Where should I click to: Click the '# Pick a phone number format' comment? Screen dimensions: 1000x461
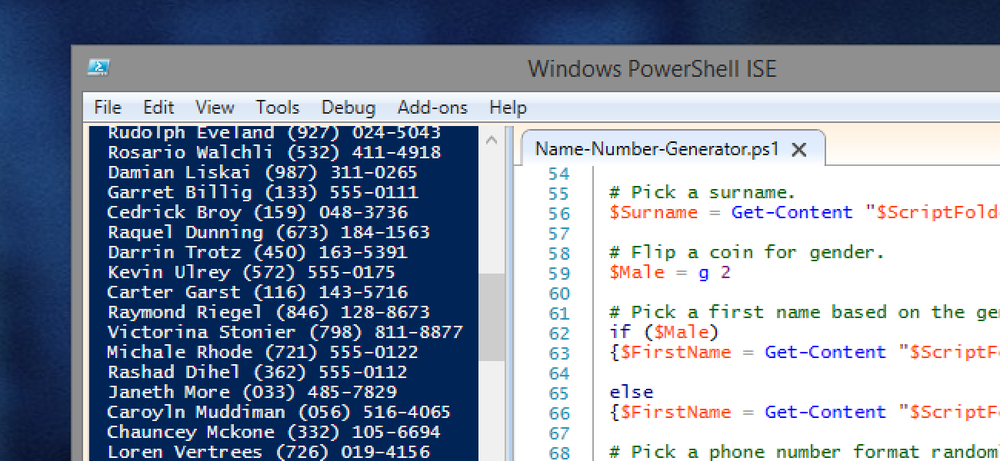tap(805, 452)
